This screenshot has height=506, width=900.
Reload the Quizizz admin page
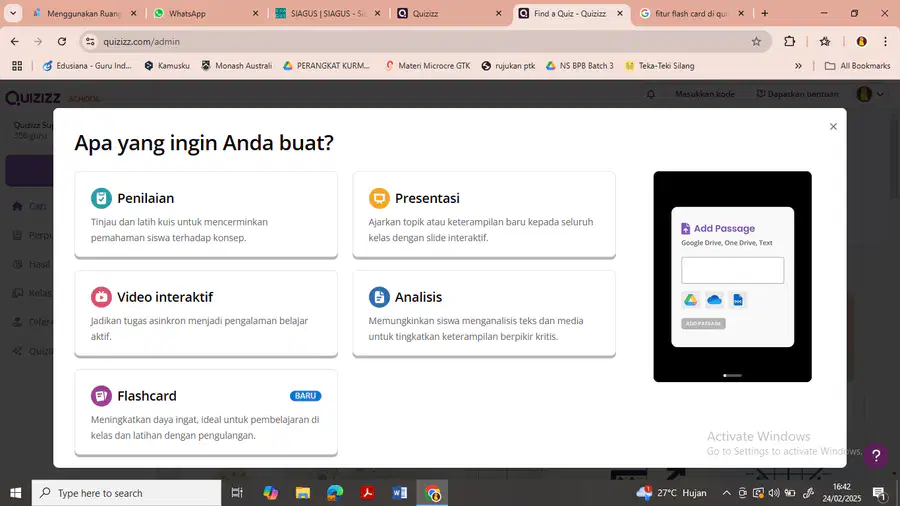coord(62,41)
